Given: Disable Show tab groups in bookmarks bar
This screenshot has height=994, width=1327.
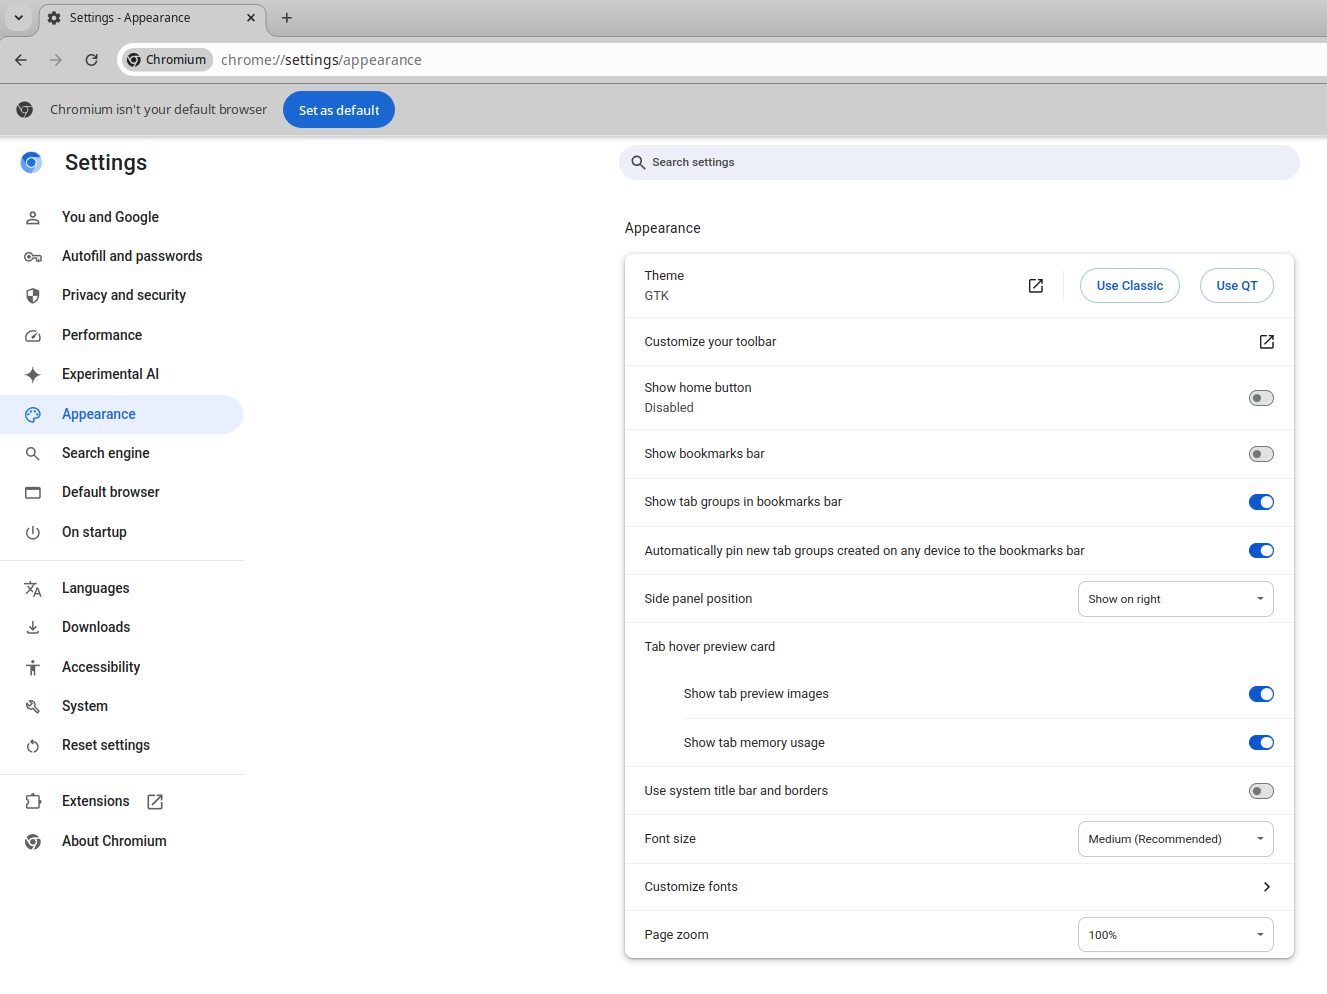Looking at the screenshot, I should pyautogui.click(x=1261, y=502).
